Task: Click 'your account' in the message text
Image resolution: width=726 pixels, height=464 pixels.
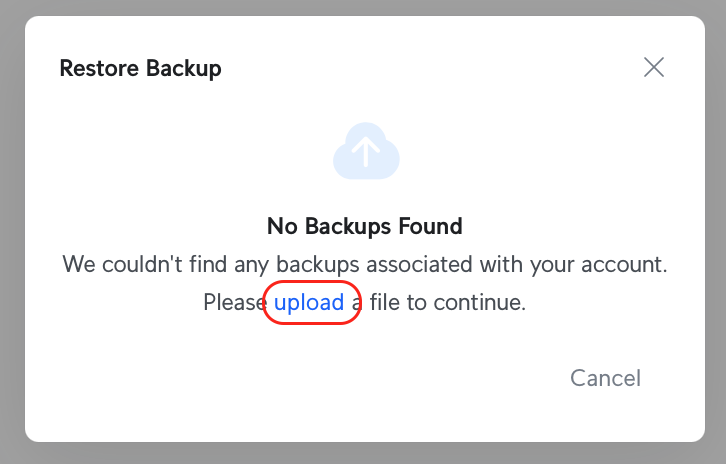Action: (x=598, y=265)
